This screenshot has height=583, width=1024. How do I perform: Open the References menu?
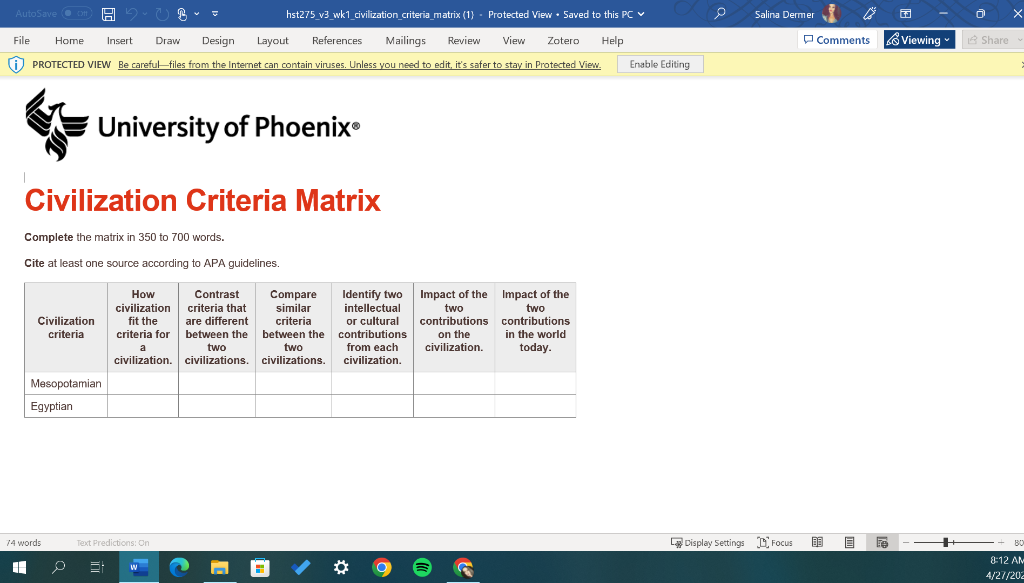336,40
